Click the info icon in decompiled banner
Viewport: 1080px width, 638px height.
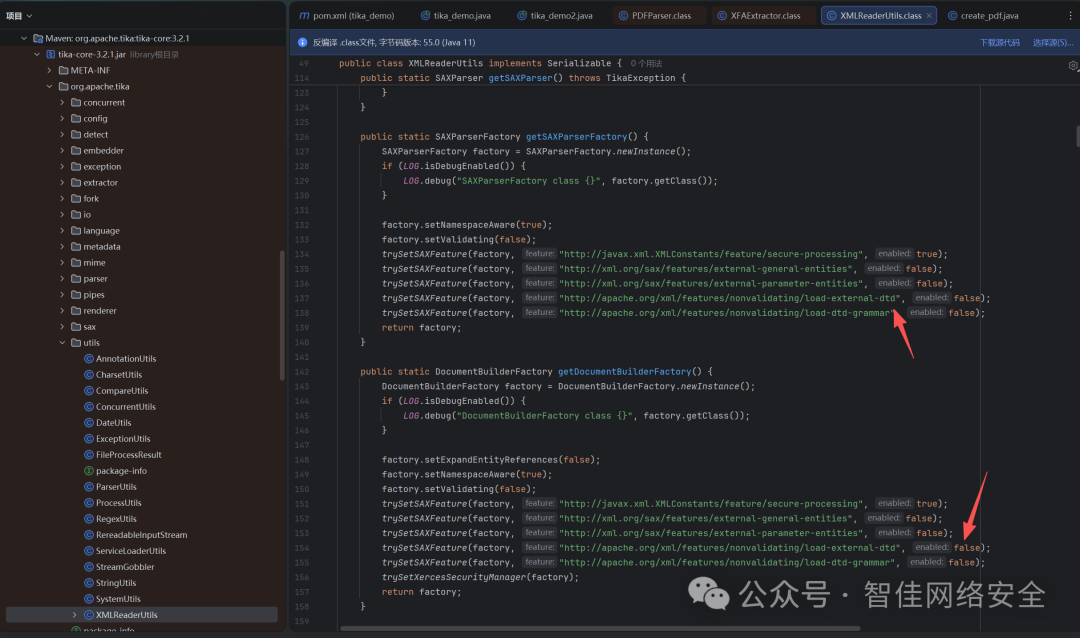point(303,43)
